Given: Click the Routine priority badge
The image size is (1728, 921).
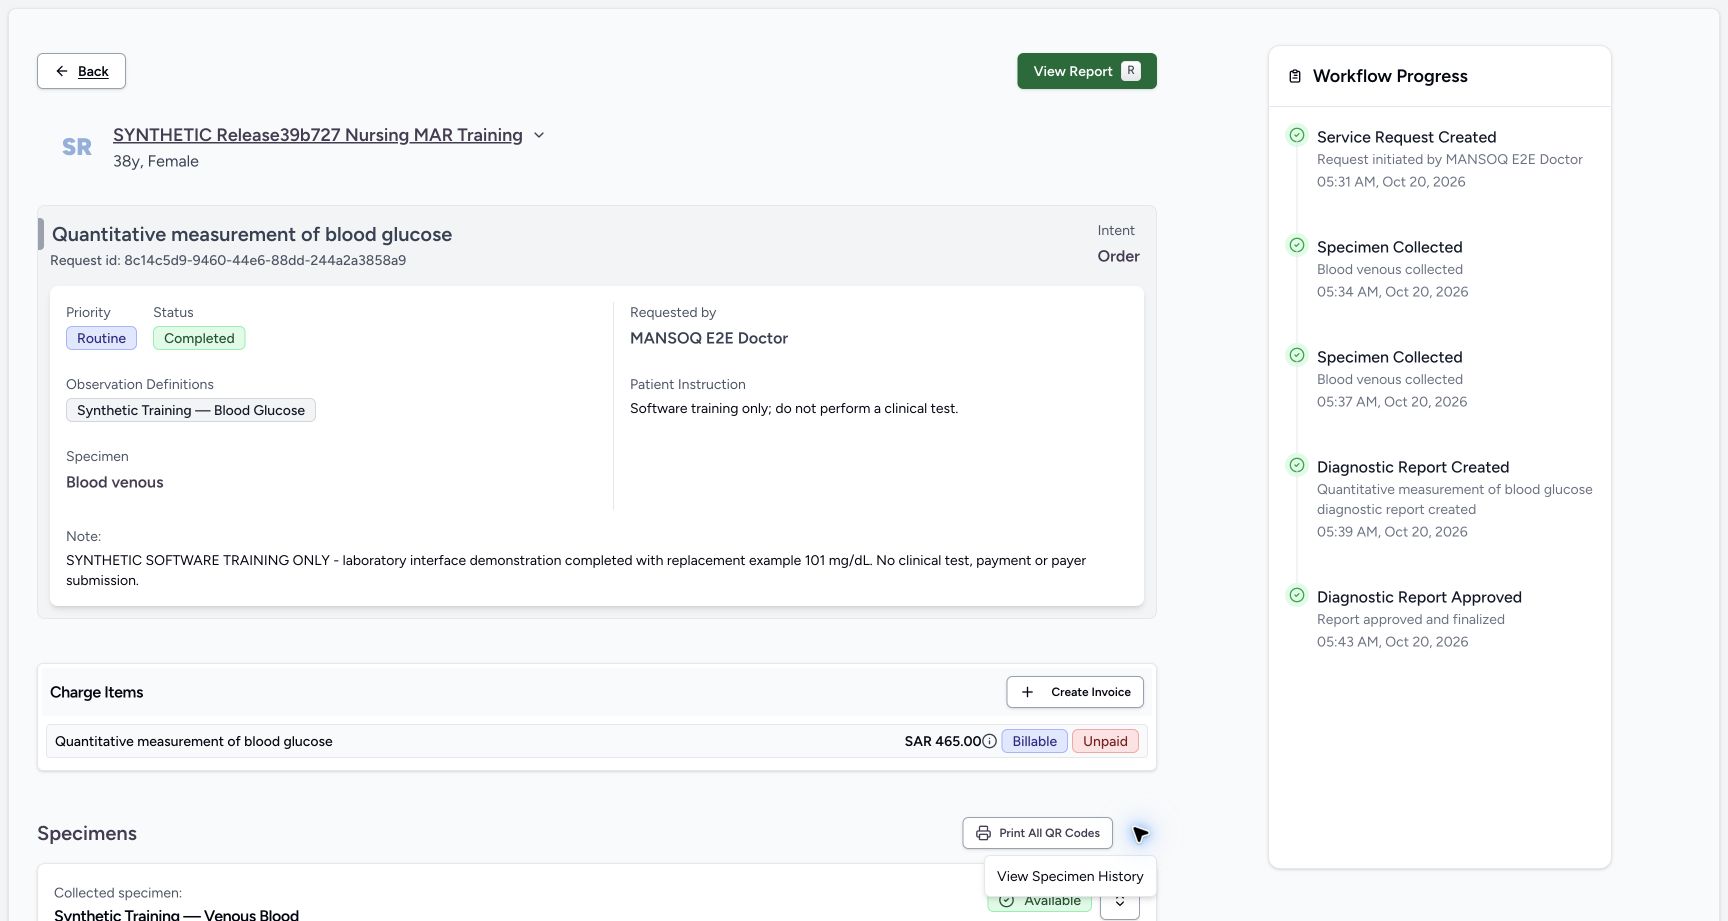Looking at the screenshot, I should 101,338.
